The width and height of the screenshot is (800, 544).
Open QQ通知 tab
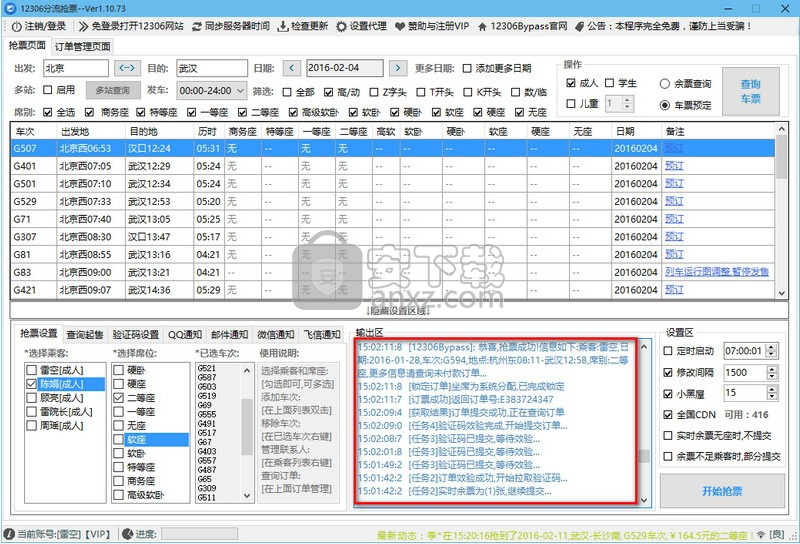tap(185, 335)
